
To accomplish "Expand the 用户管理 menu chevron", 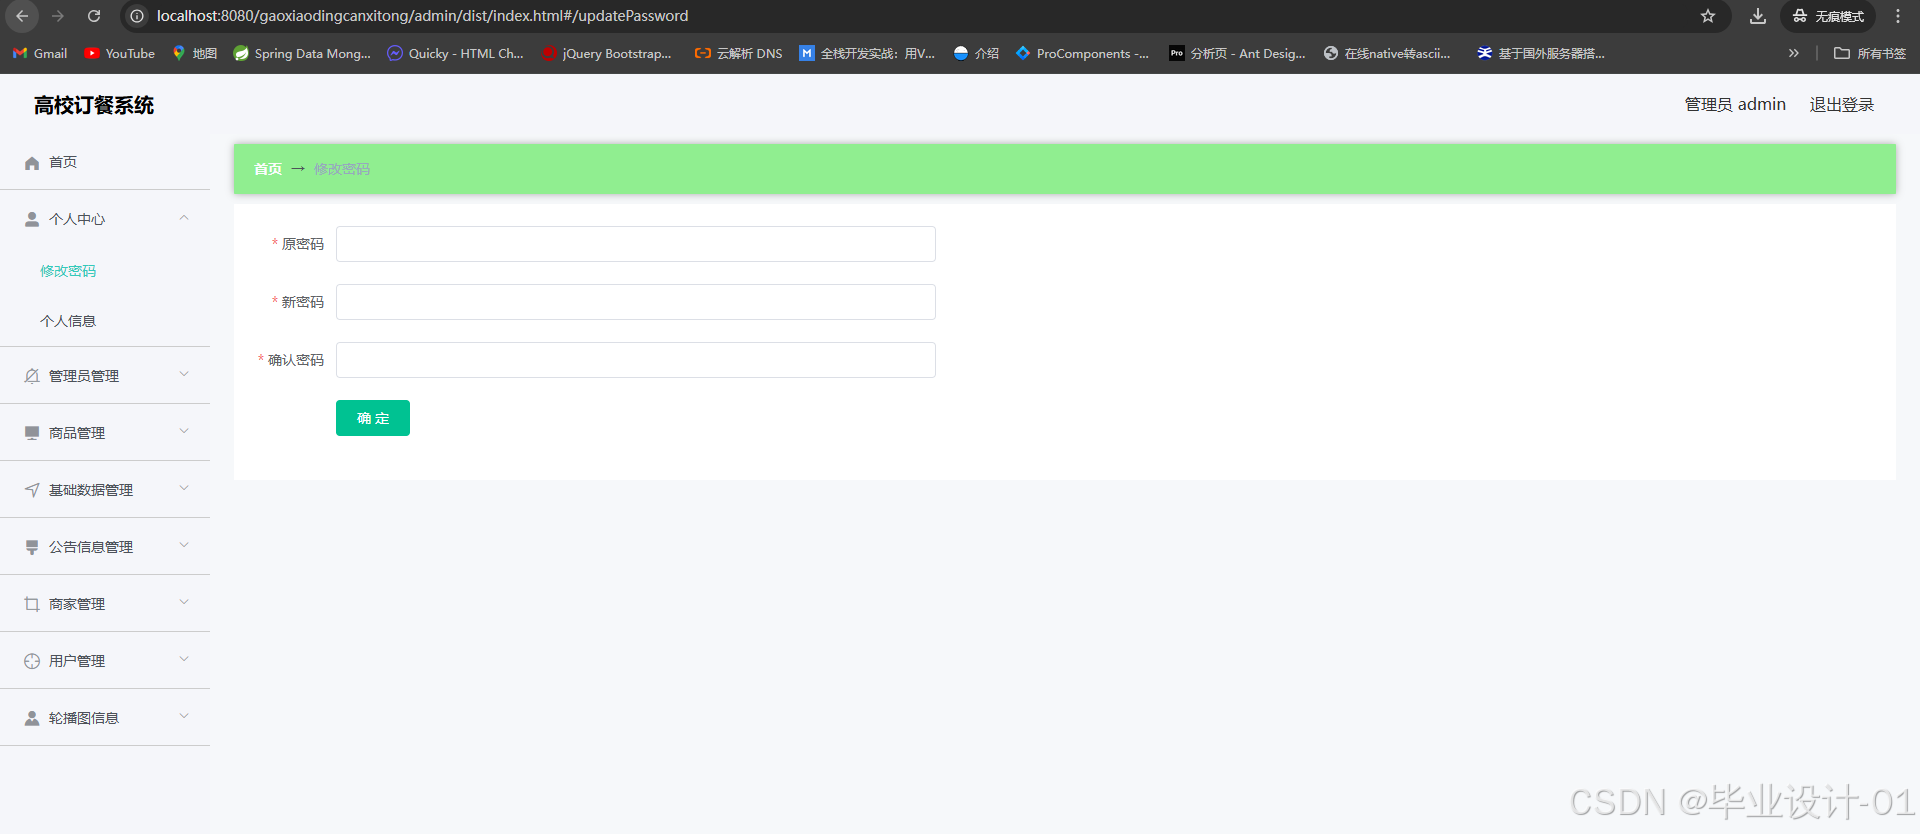I will point(184,659).
